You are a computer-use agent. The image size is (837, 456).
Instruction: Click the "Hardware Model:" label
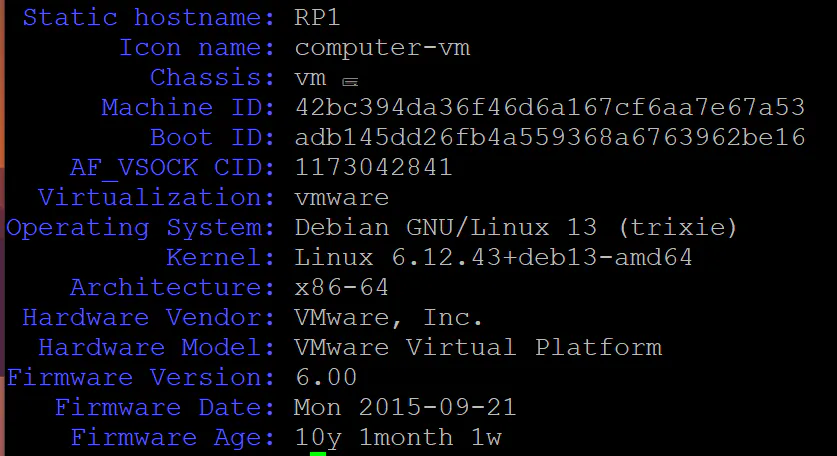coord(157,347)
